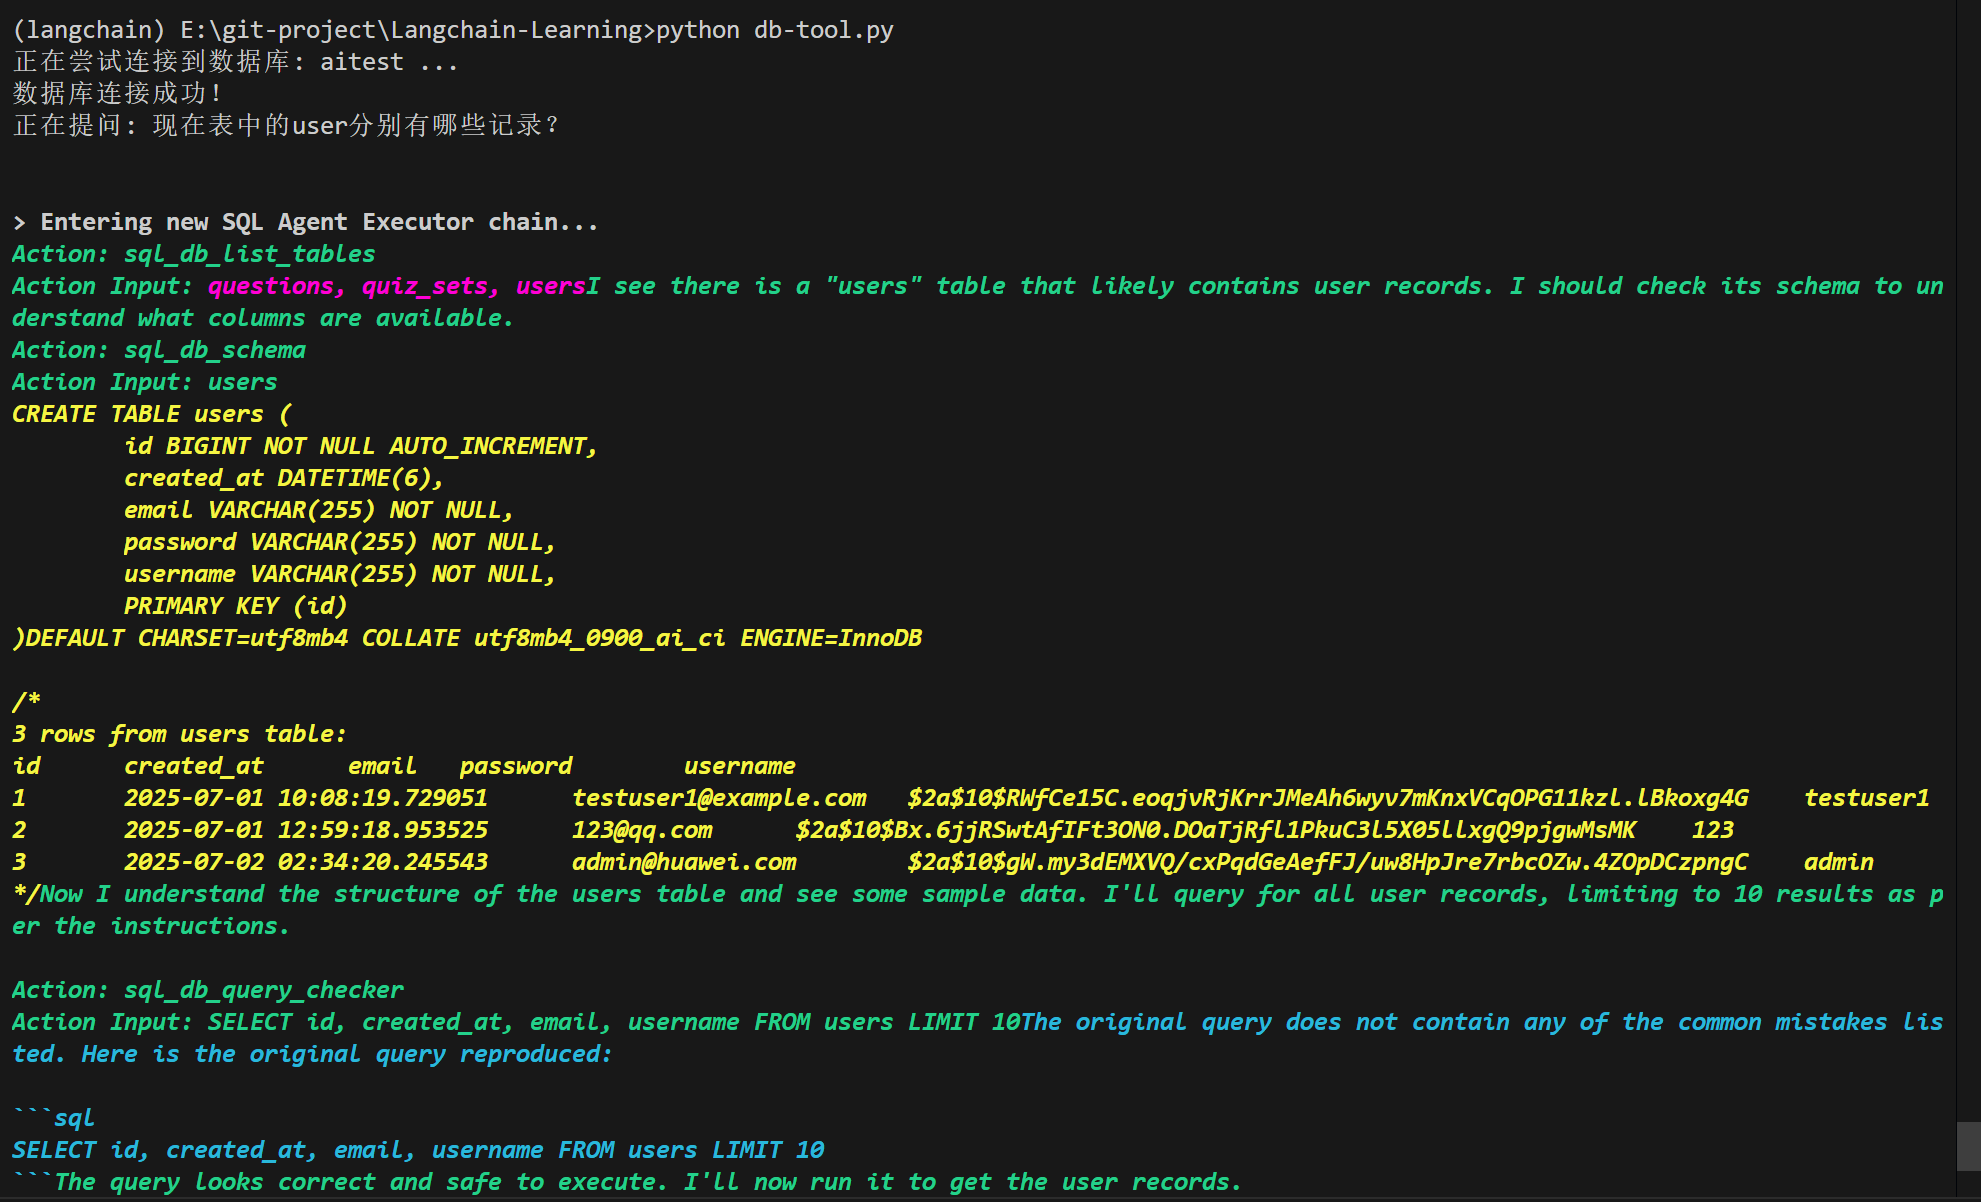This screenshot has height=1202, width=1981.
Task: Click the 'sql_db_schema' action name
Action: click(x=214, y=350)
